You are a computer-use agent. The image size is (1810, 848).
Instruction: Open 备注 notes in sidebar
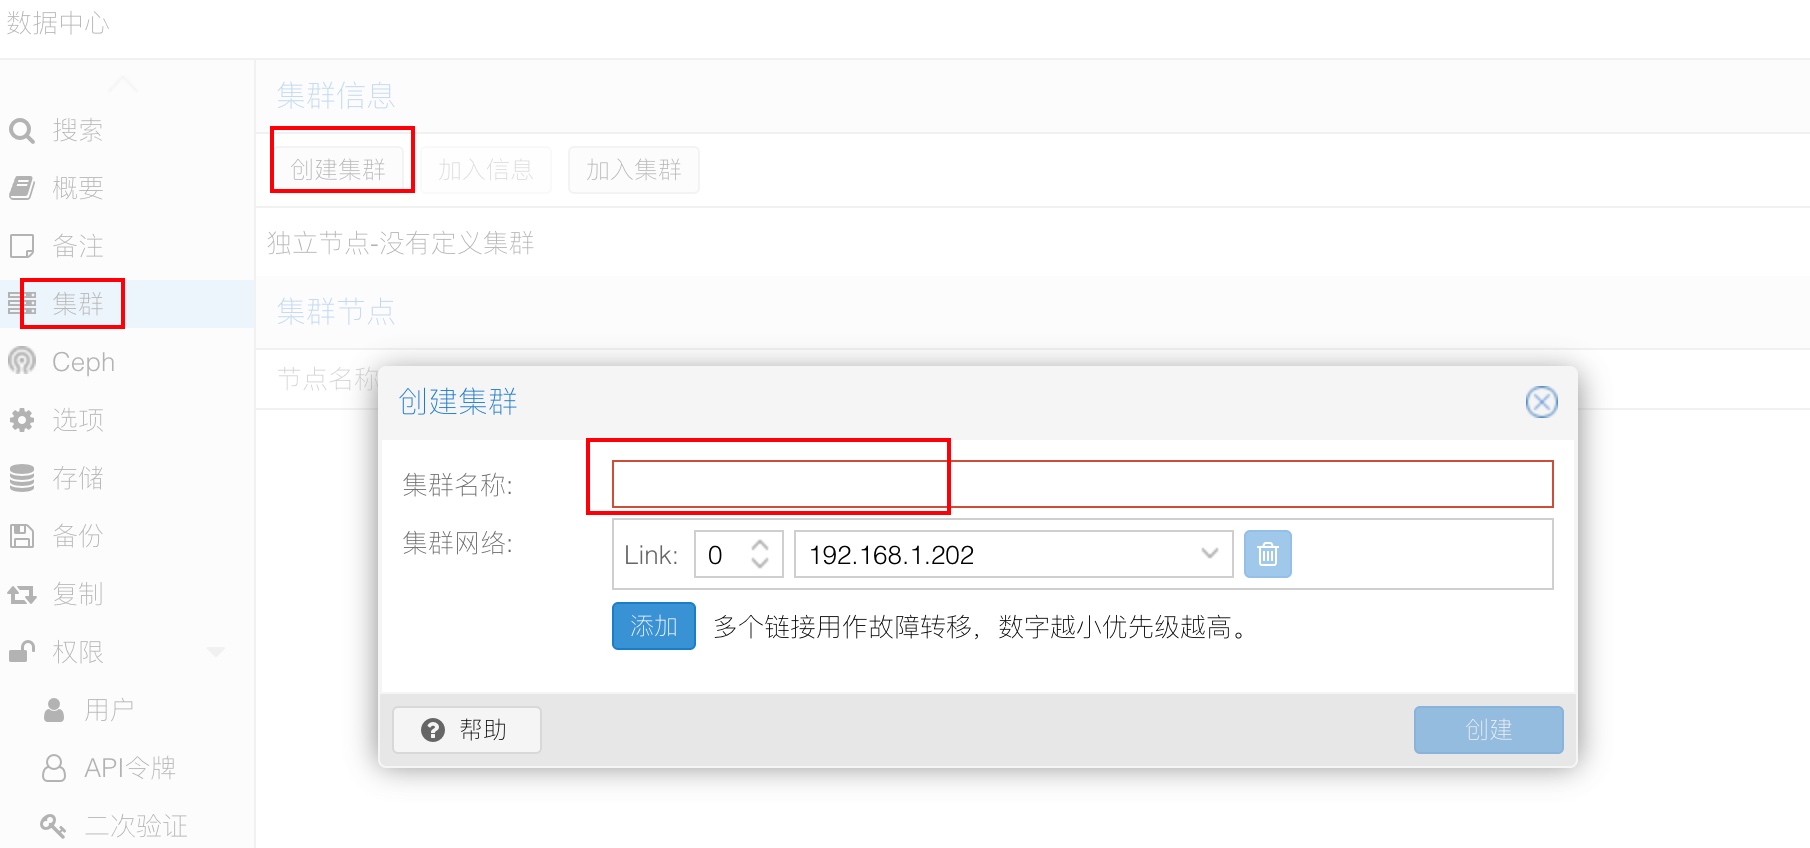click(x=76, y=246)
